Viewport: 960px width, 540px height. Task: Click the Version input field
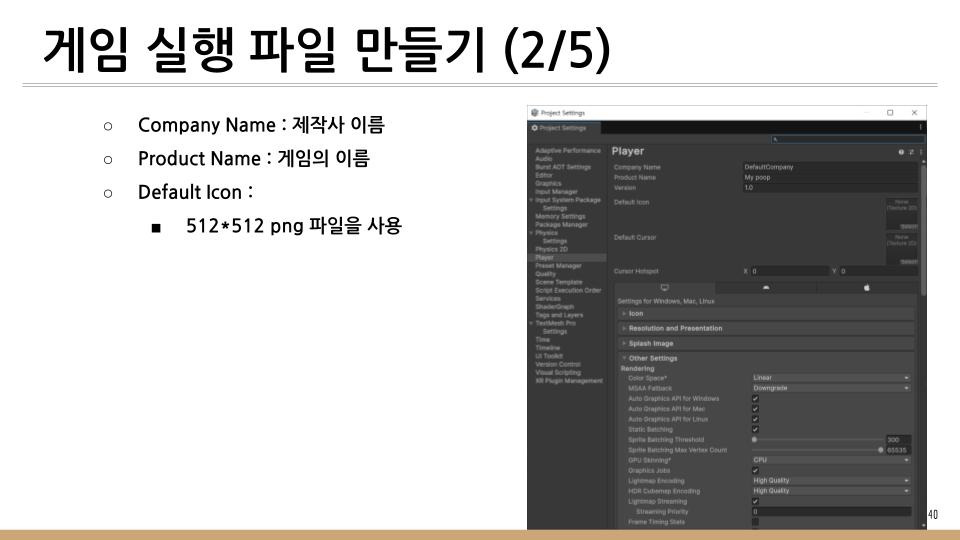click(x=830, y=188)
